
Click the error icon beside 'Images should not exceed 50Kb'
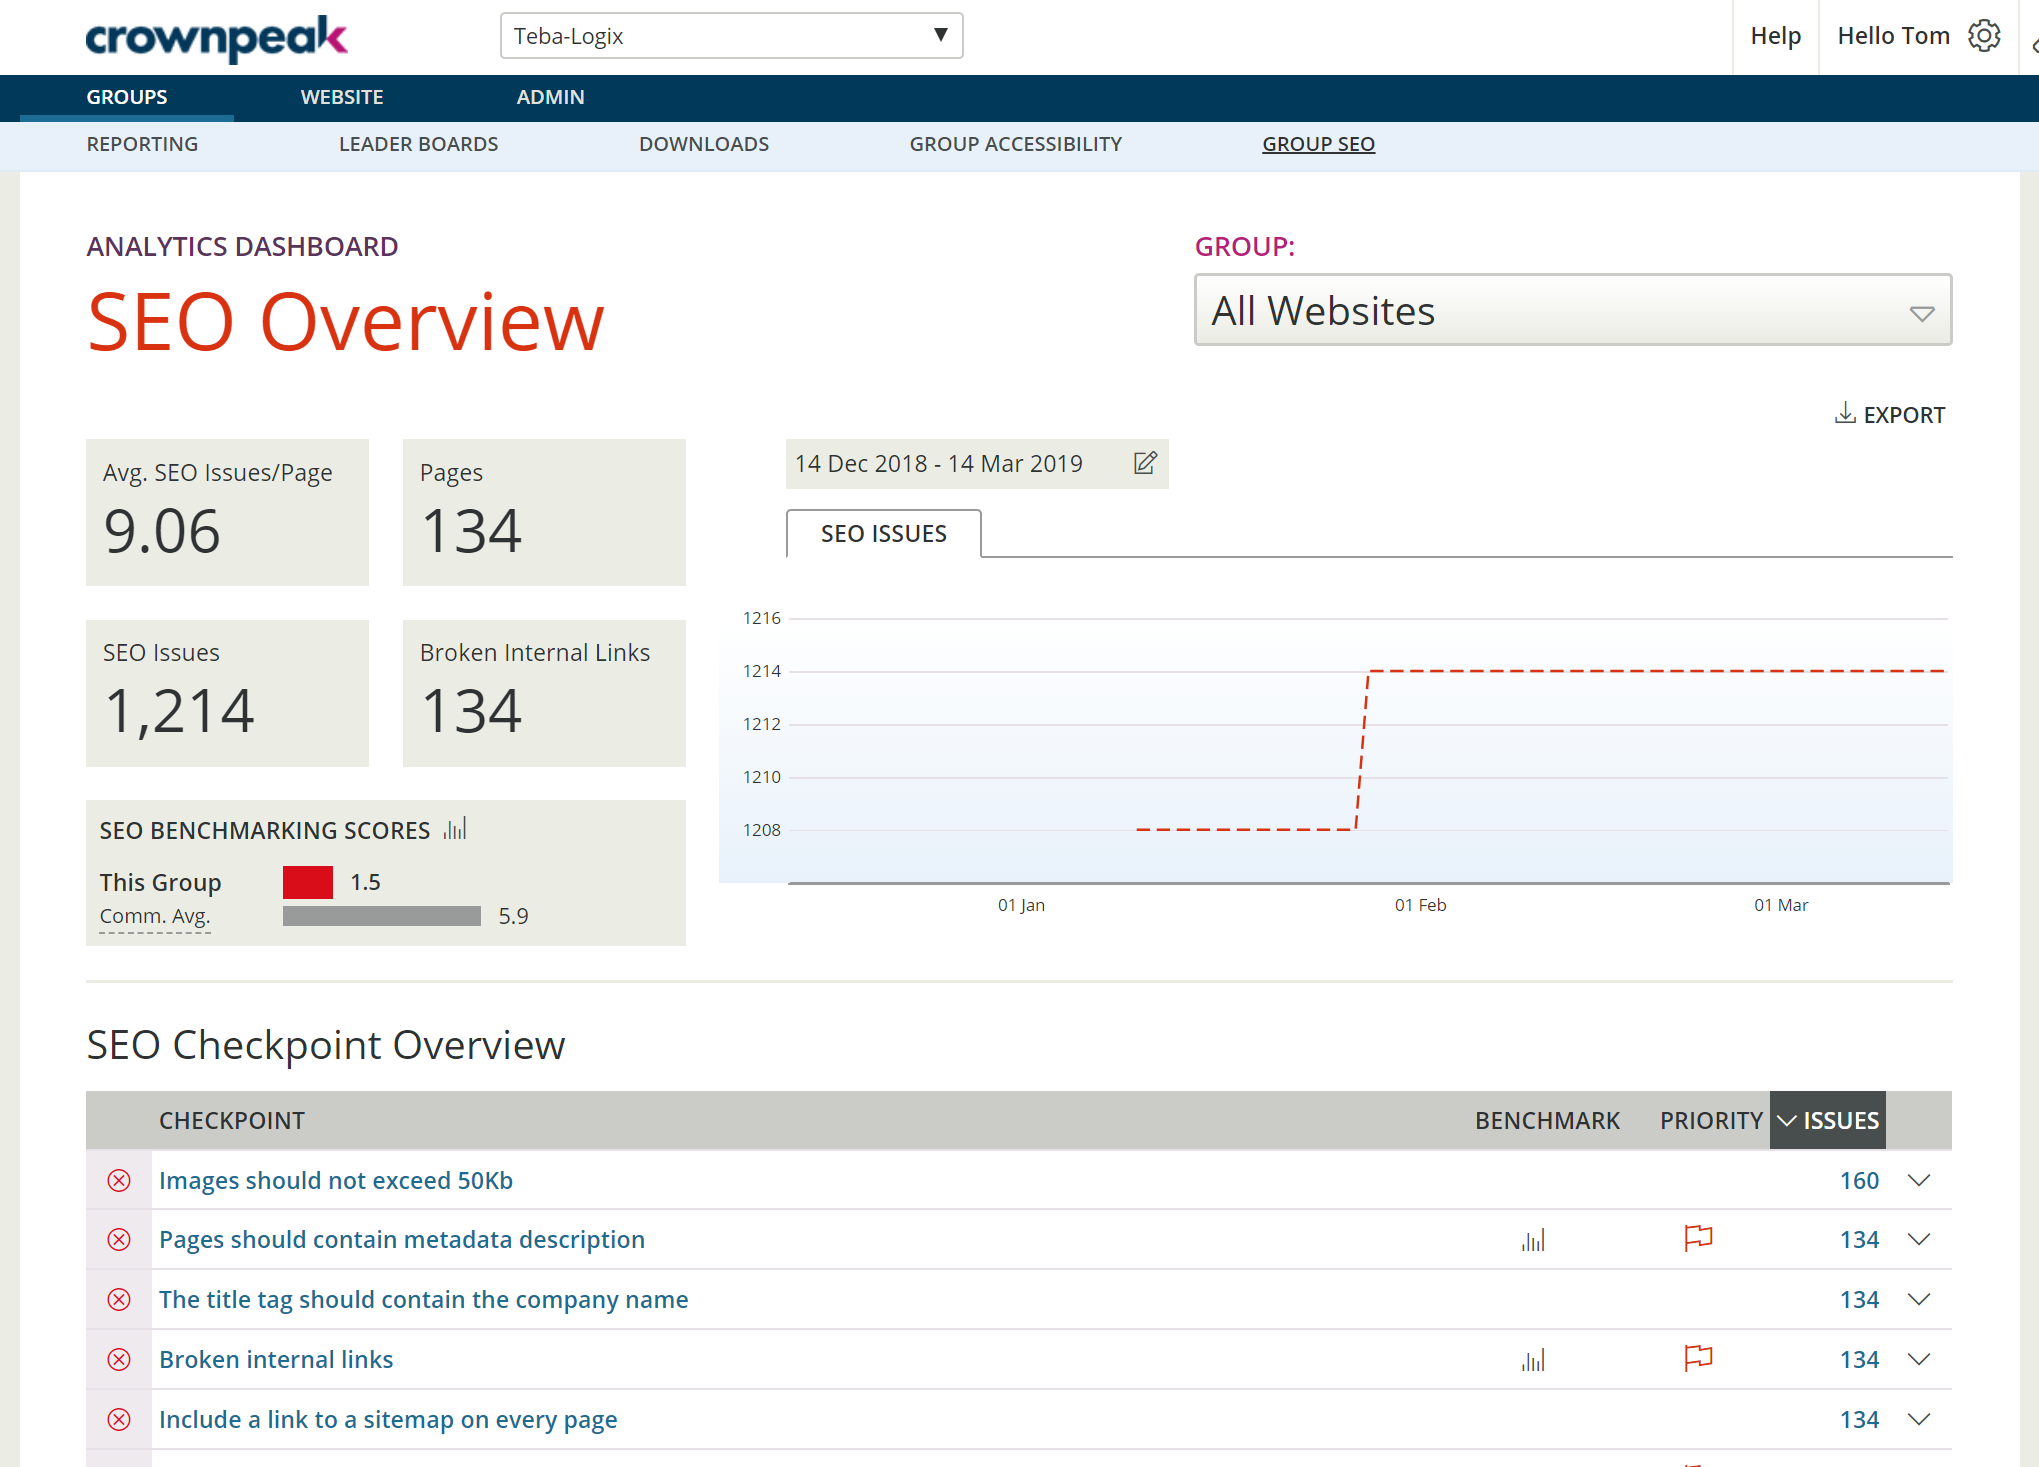119,1181
